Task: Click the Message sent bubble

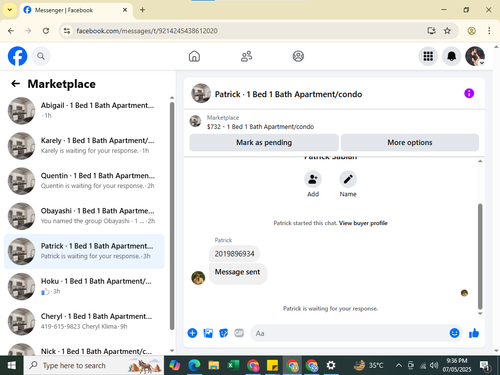Action: [238, 273]
